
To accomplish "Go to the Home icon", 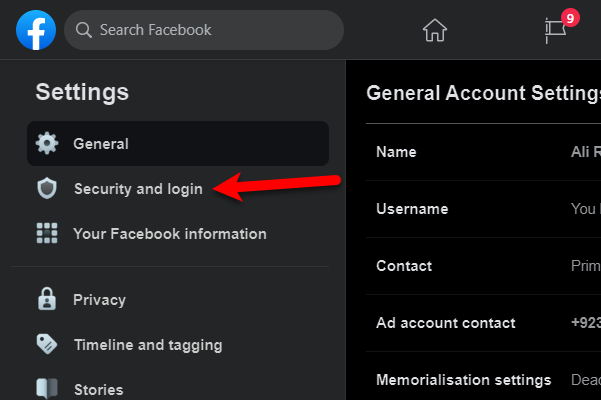I will tap(435, 30).
